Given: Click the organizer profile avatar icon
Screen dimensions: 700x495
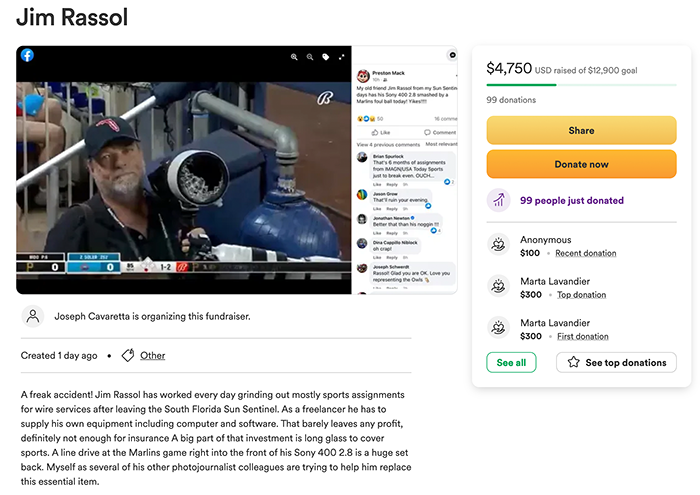Looking at the screenshot, I should tap(33, 316).
